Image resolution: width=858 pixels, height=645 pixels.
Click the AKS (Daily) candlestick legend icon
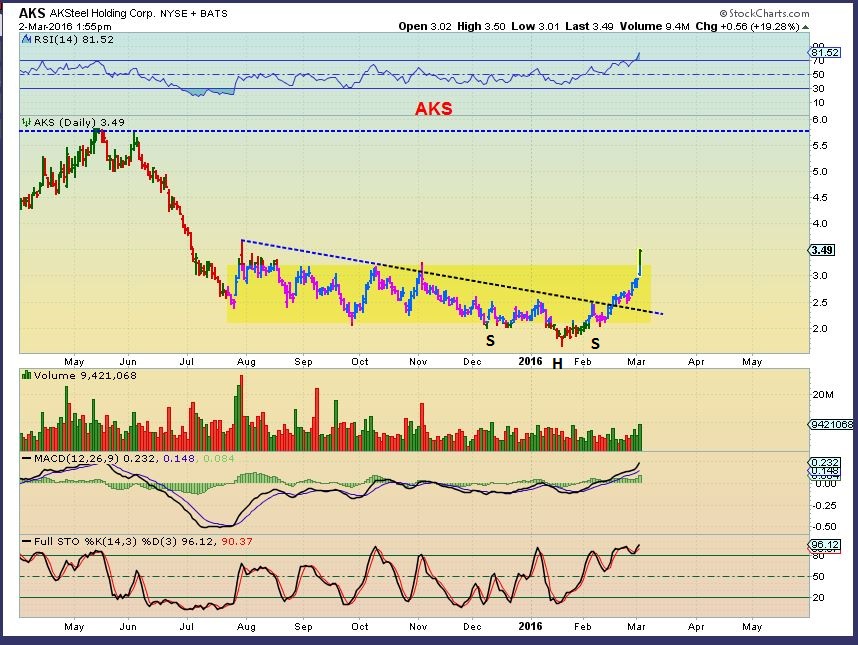click(x=26, y=123)
